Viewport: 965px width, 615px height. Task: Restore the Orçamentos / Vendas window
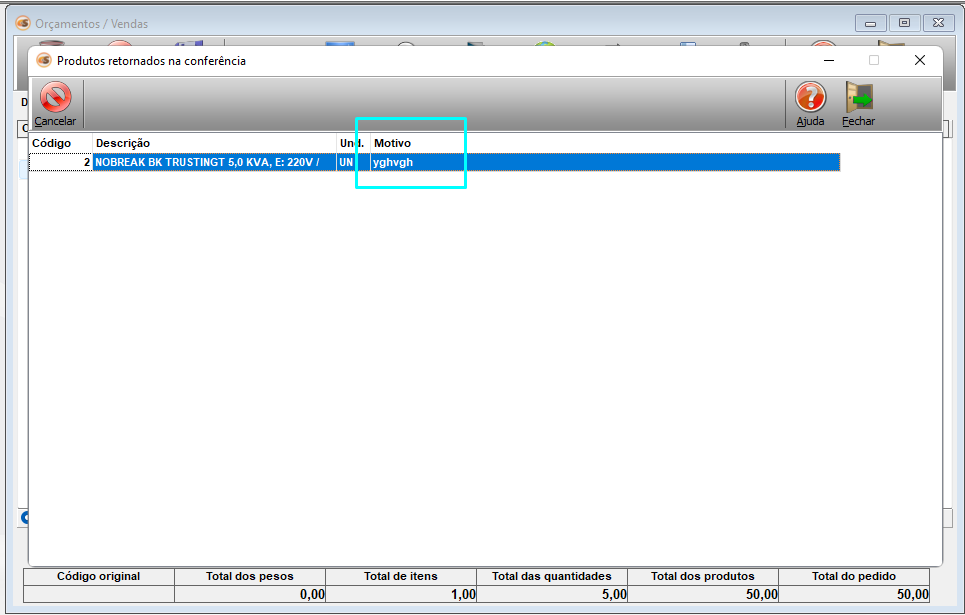tap(904, 23)
